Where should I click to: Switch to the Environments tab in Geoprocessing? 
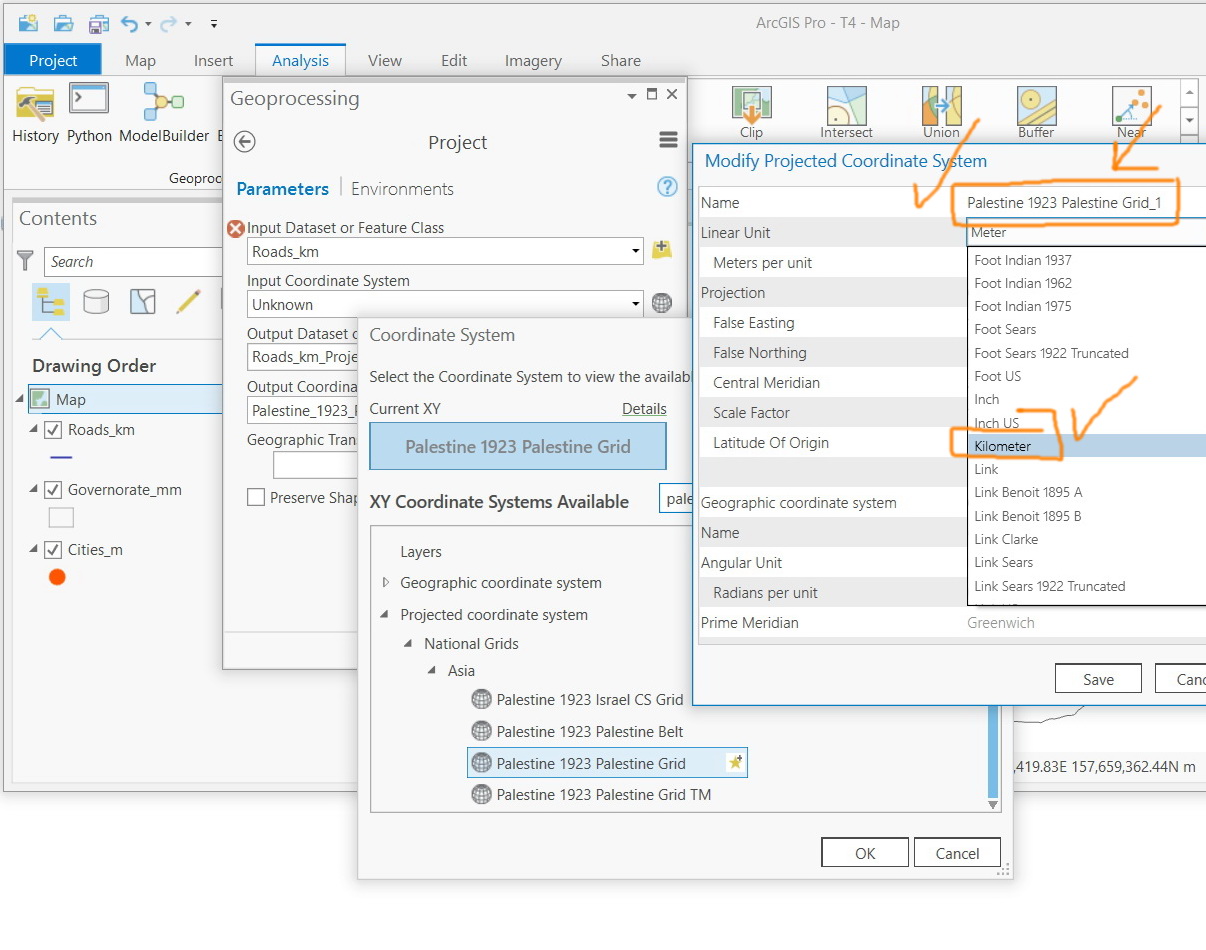tap(402, 189)
